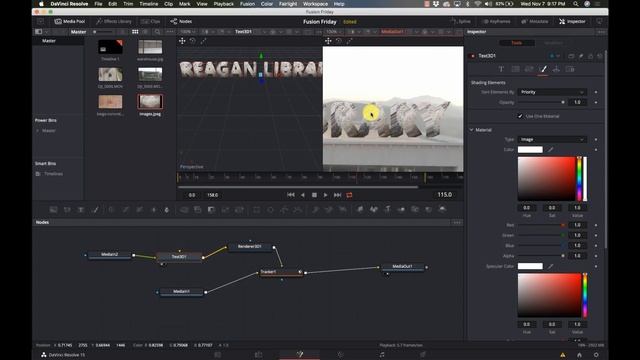Open the Metadata panel

[x=534, y=21]
